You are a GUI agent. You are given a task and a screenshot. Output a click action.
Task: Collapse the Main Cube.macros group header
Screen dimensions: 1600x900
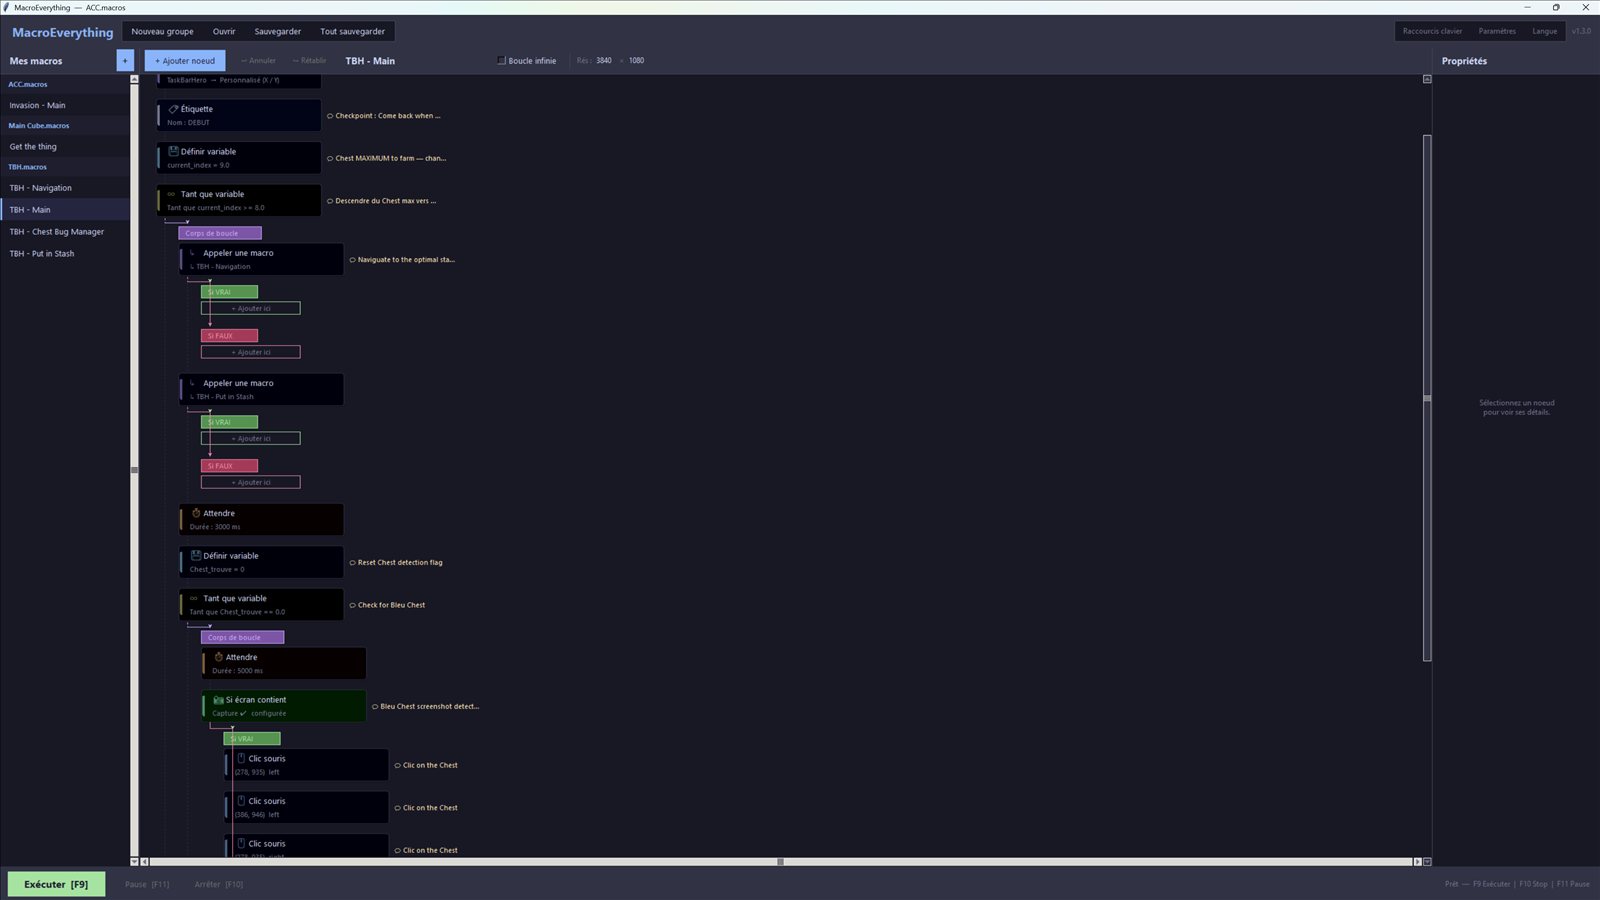coord(65,126)
